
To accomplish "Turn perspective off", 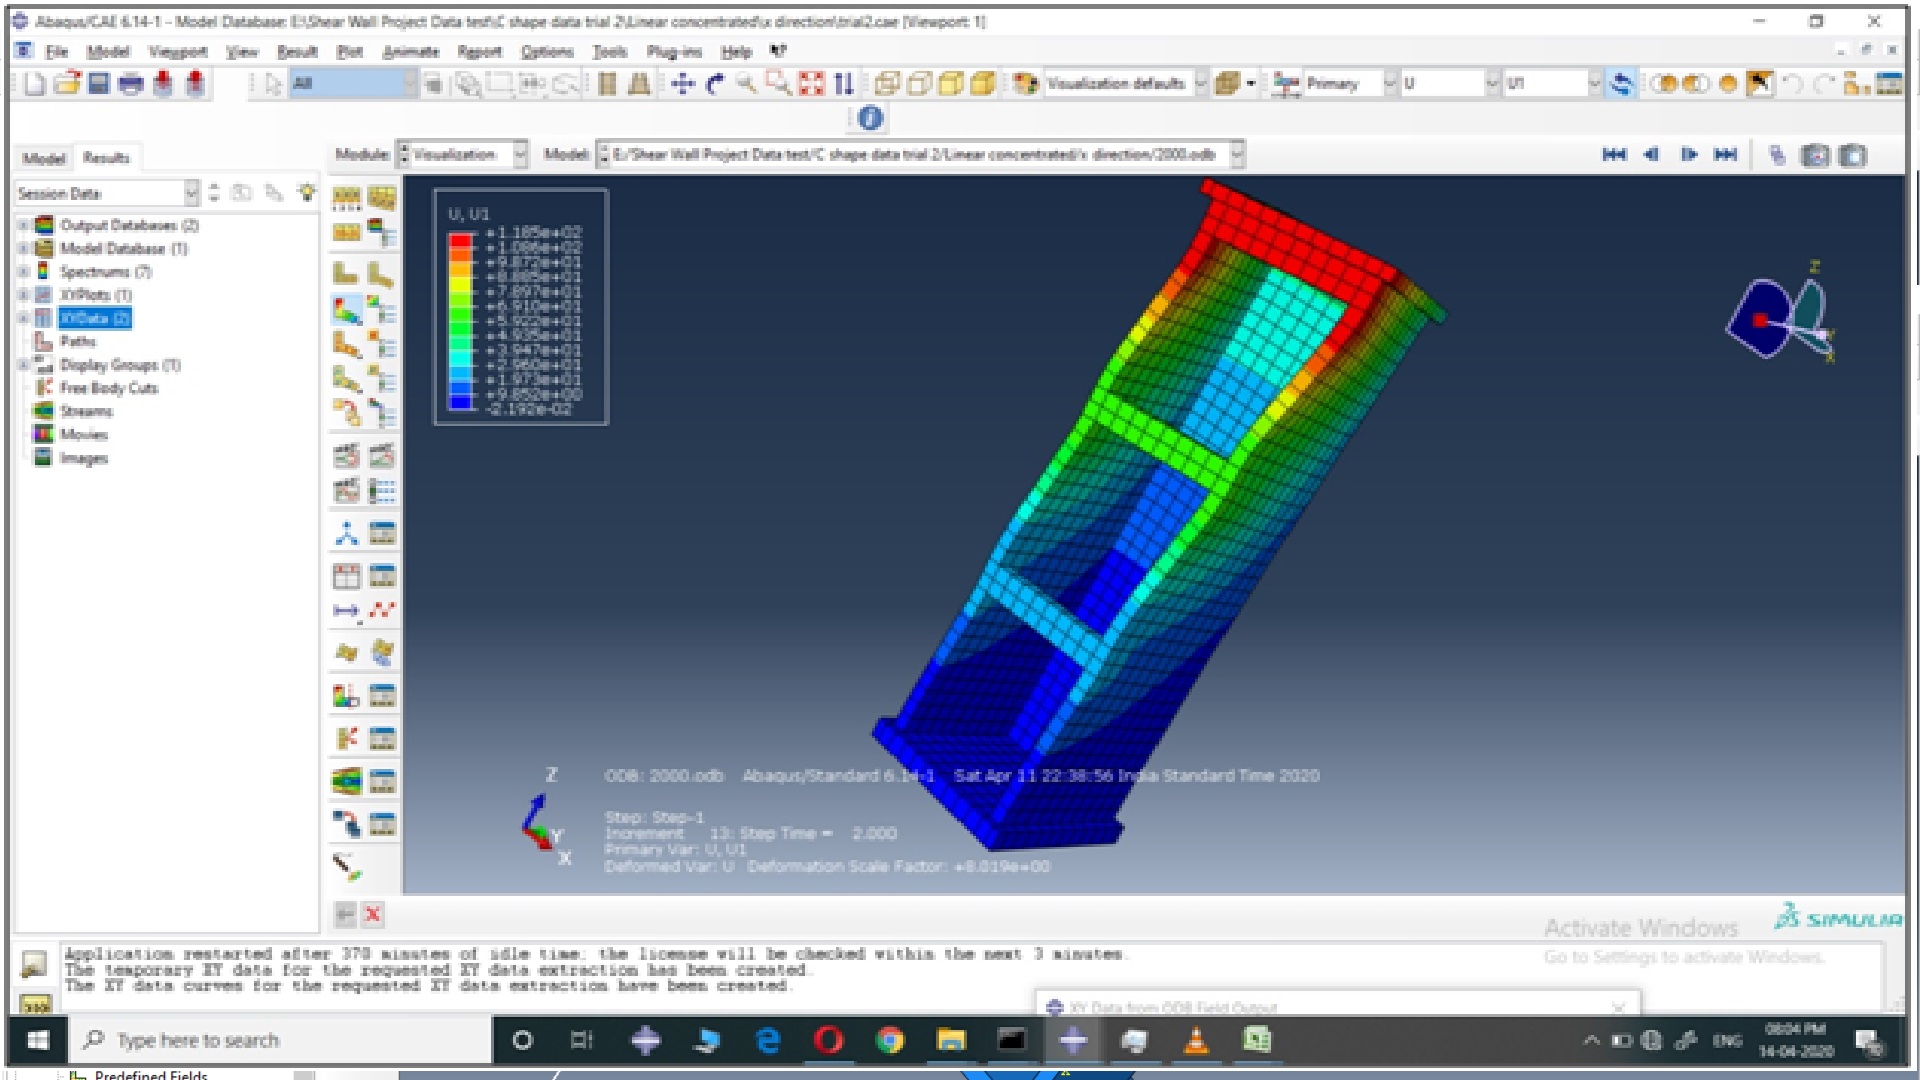I will (x=608, y=84).
